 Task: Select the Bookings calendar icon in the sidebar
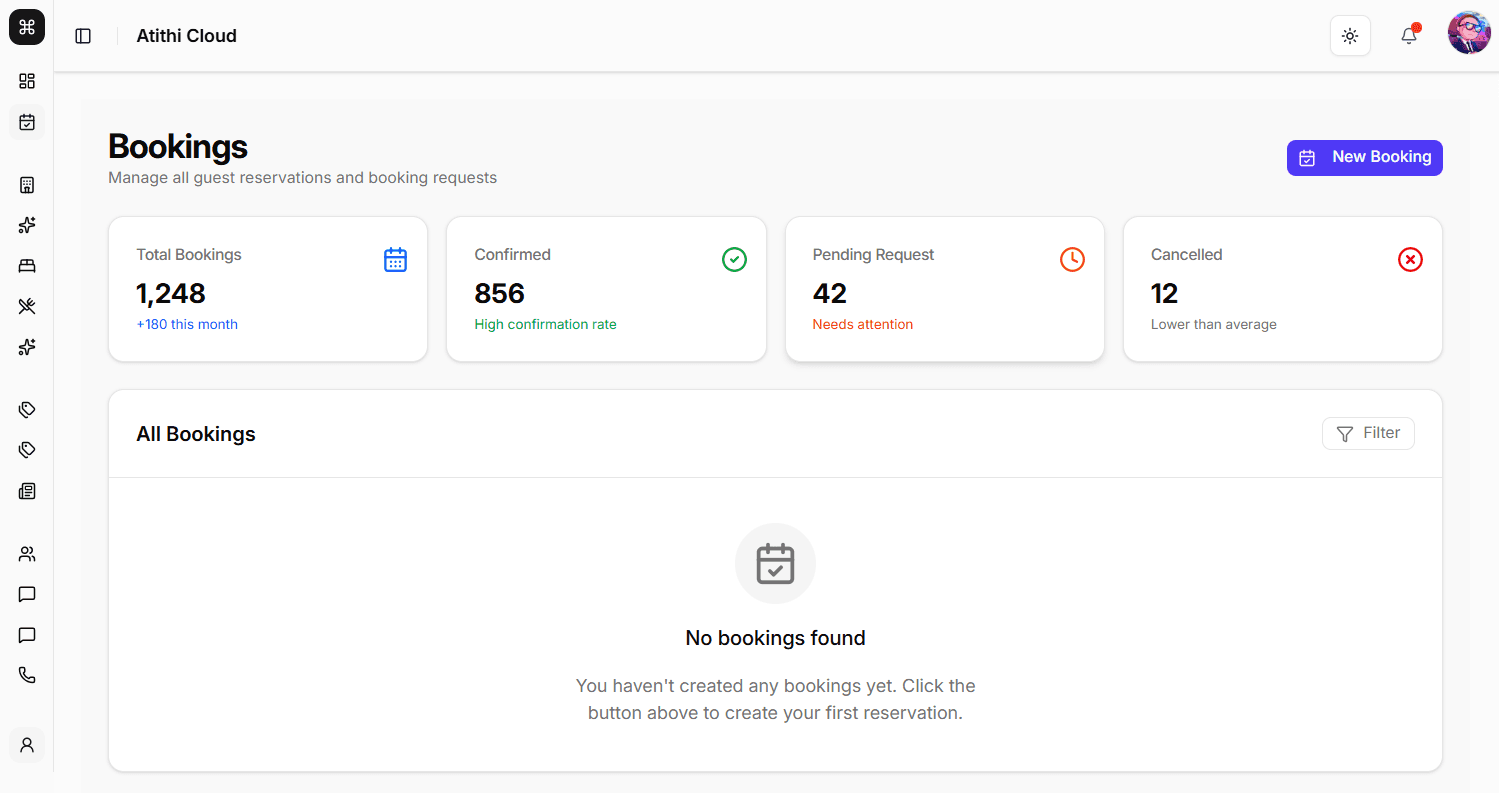point(27,122)
